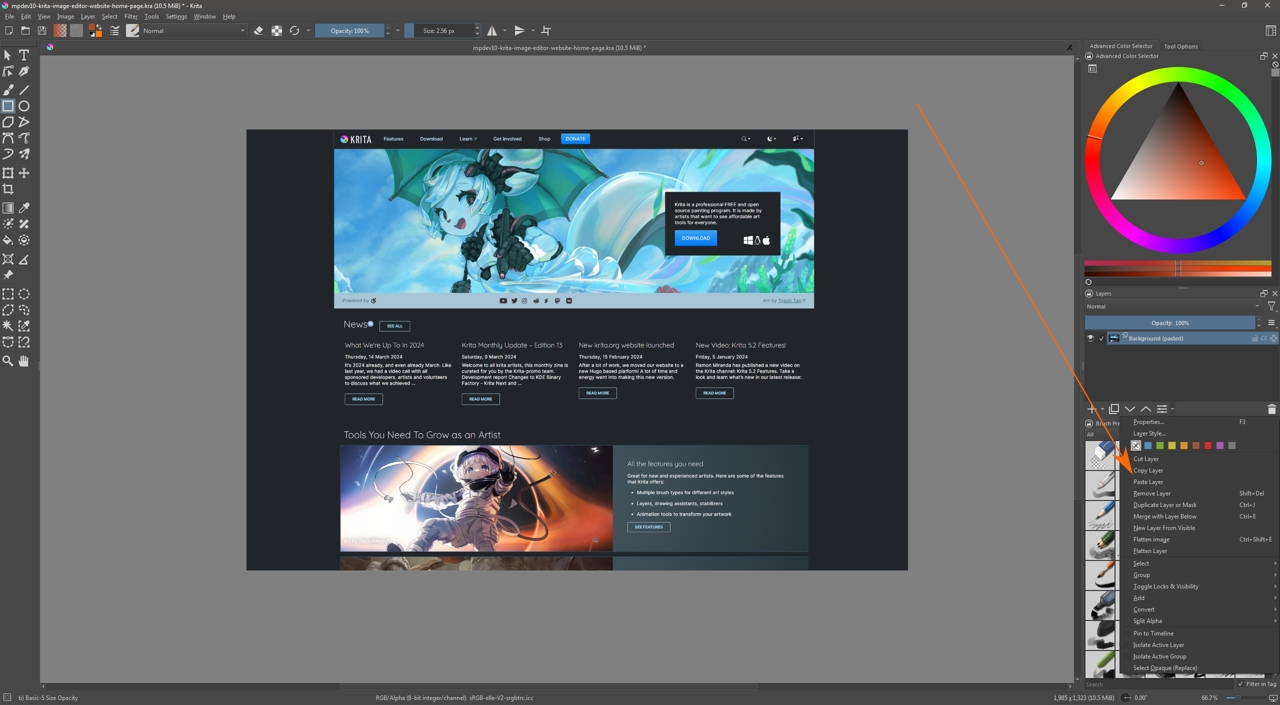The height and width of the screenshot is (705, 1280).
Task: Select the Text tool in toolbox
Action: pyautogui.click(x=24, y=56)
